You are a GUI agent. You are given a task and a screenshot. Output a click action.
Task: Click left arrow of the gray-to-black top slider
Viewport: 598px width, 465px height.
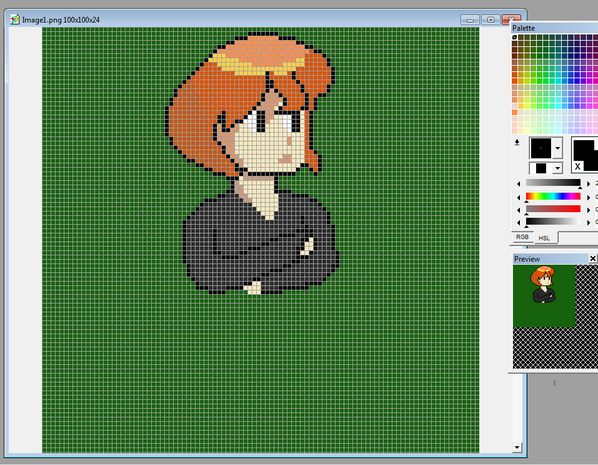coord(519,184)
